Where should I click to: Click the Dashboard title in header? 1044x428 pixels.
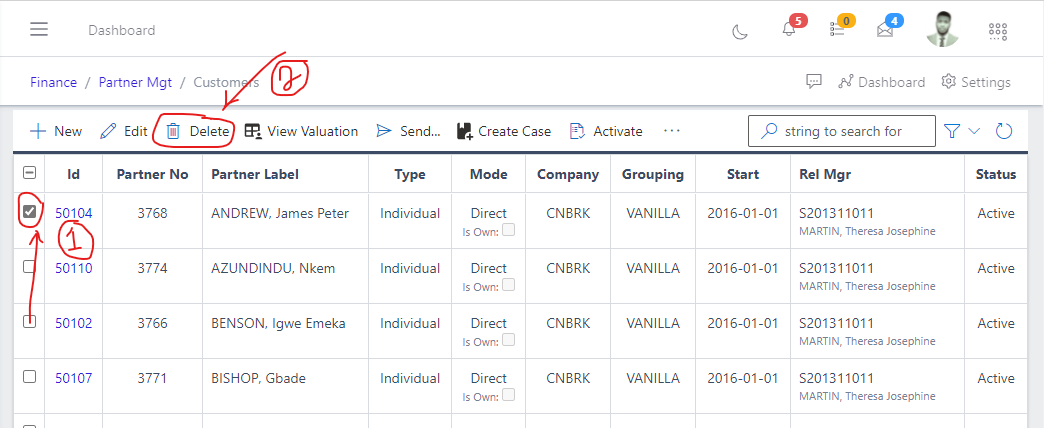coord(122,30)
